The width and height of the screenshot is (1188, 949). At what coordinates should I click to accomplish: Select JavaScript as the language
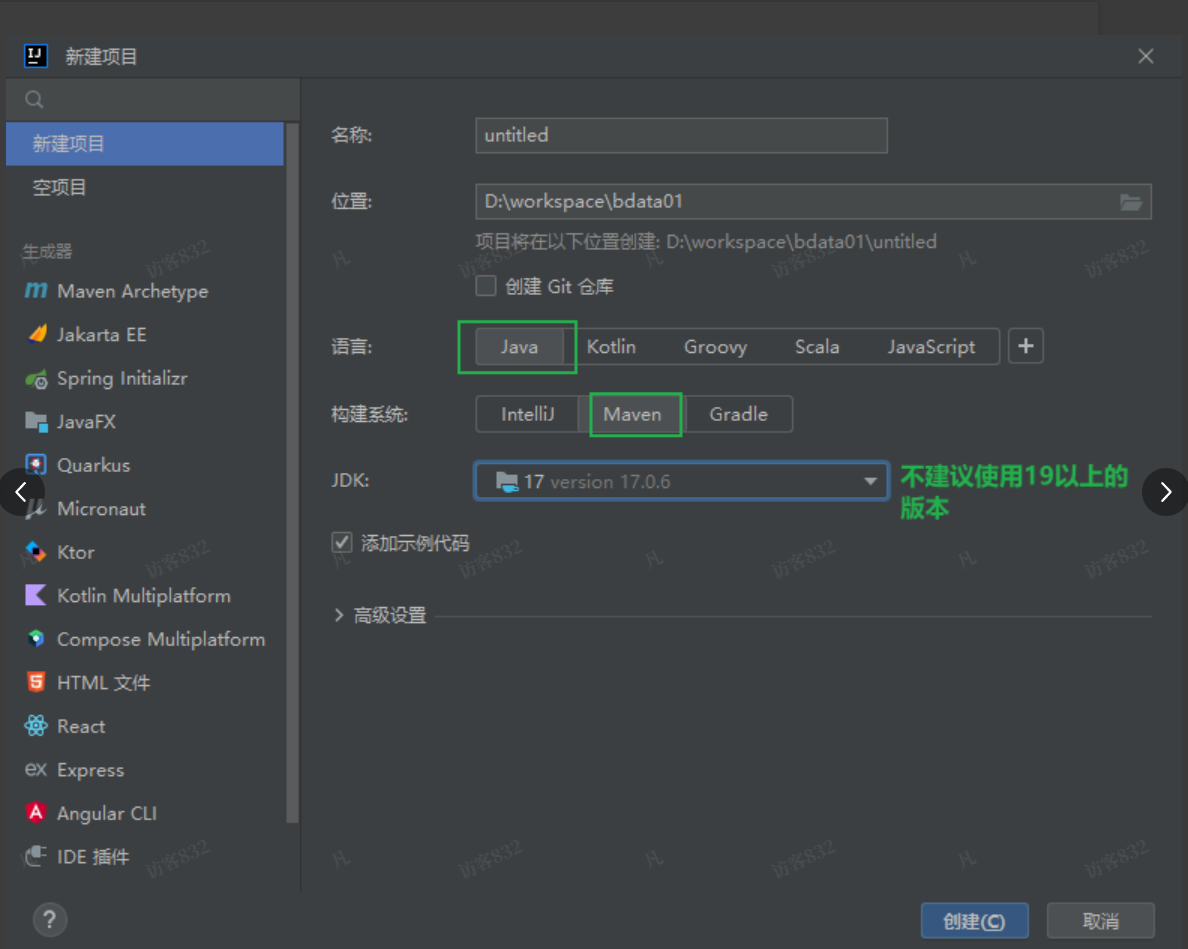pos(931,347)
